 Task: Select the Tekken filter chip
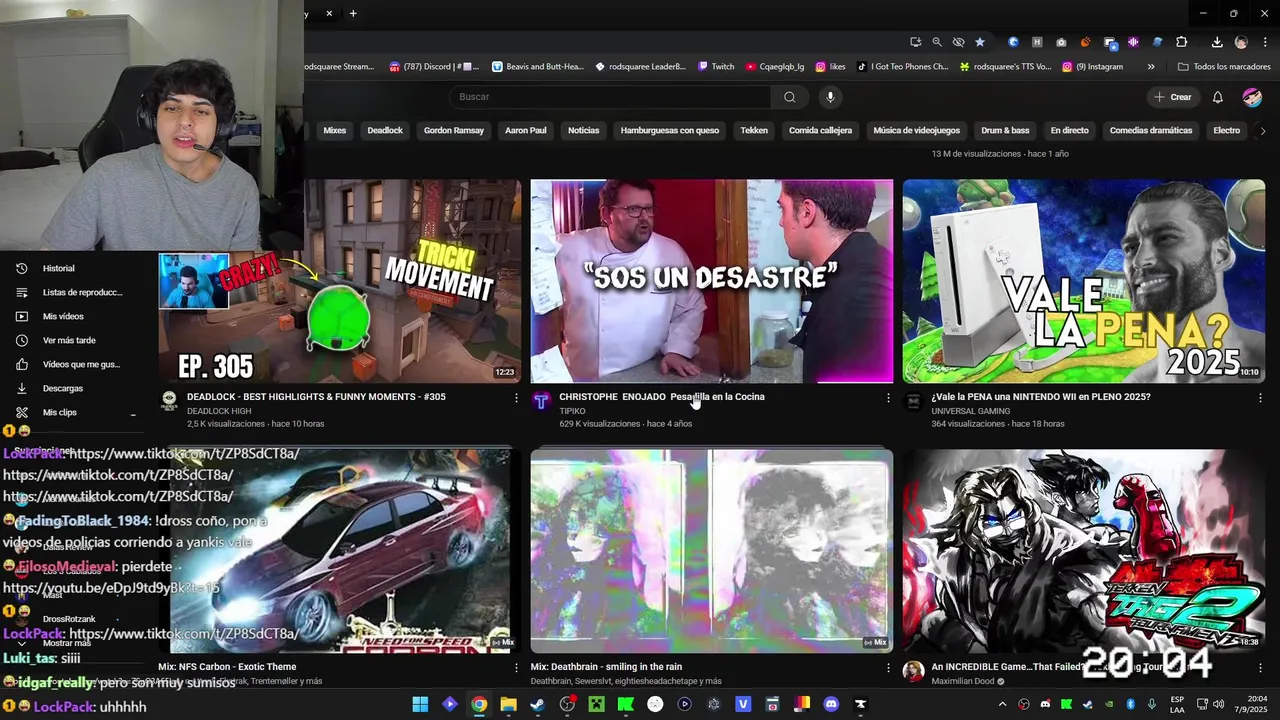(x=754, y=130)
